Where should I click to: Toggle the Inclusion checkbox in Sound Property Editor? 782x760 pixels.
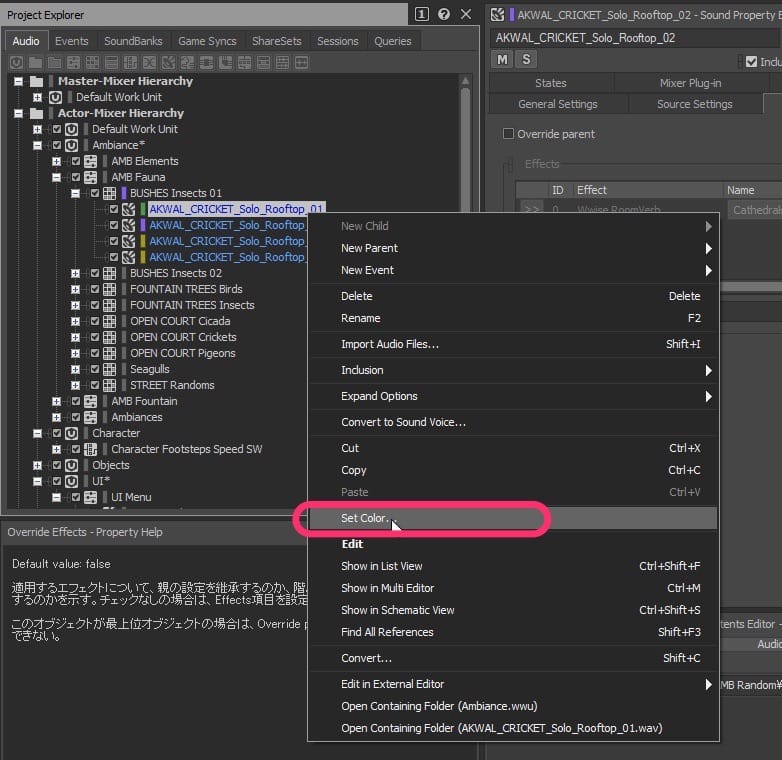pyautogui.click(x=751, y=62)
